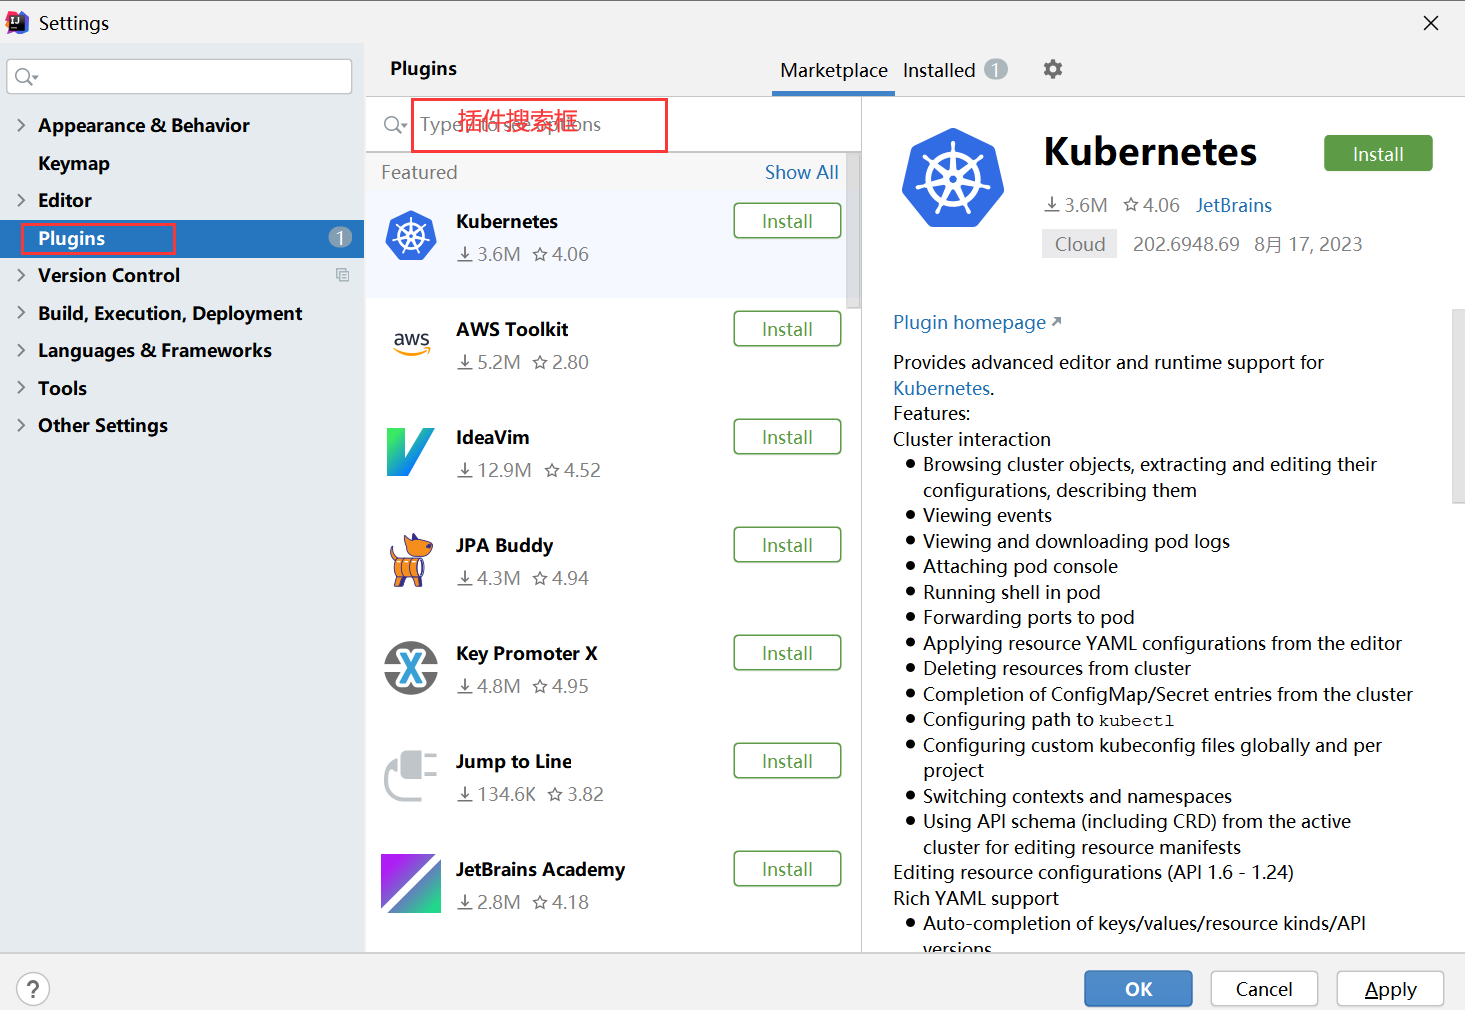Expand Languages & Frameworks section

pyautogui.click(x=21, y=350)
